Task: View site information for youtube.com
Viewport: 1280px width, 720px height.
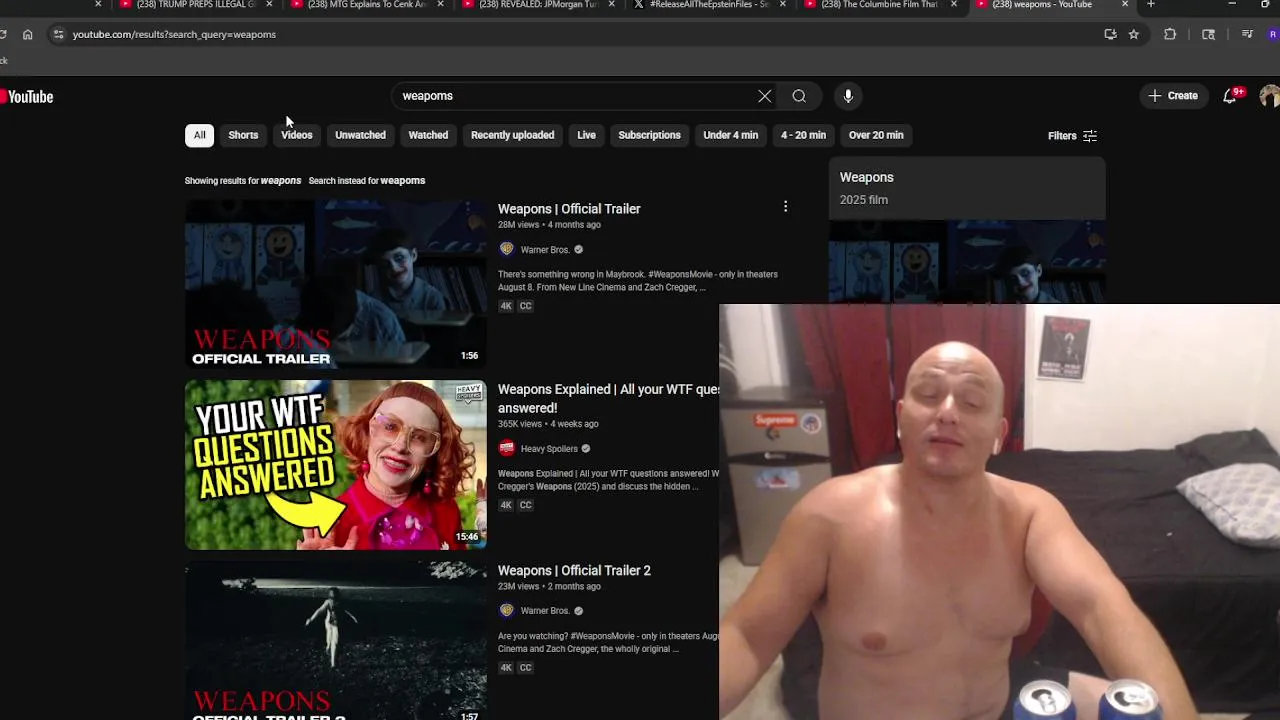Action: pyautogui.click(x=58, y=34)
